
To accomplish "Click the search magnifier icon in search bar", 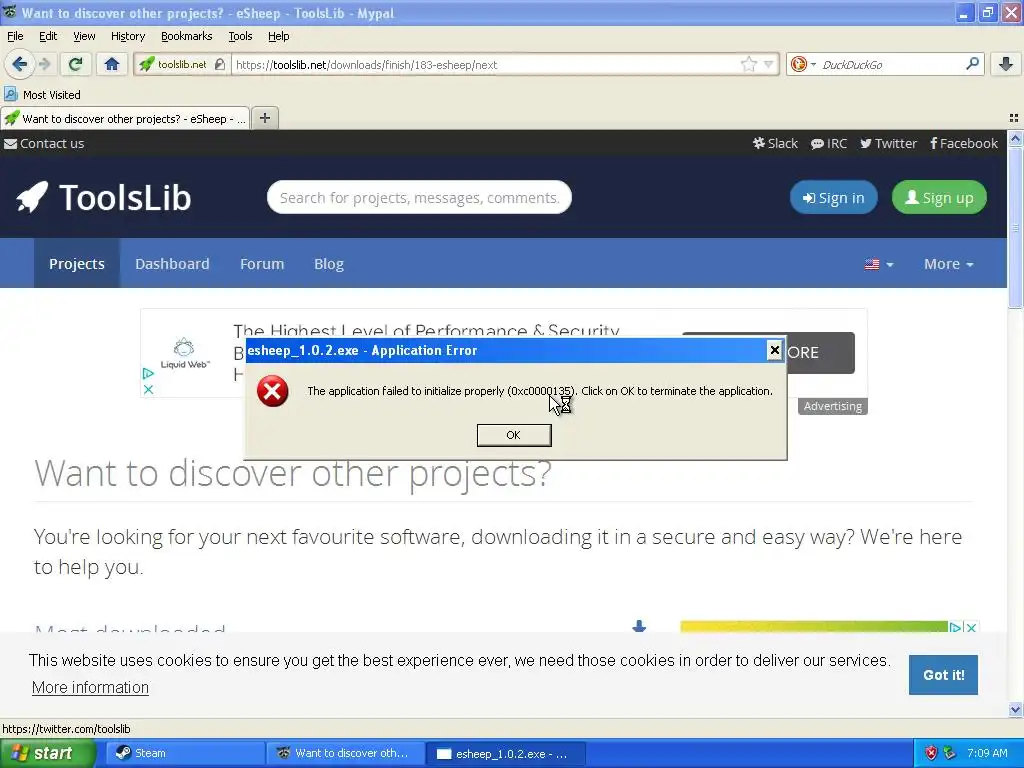I will pyautogui.click(x=972, y=64).
